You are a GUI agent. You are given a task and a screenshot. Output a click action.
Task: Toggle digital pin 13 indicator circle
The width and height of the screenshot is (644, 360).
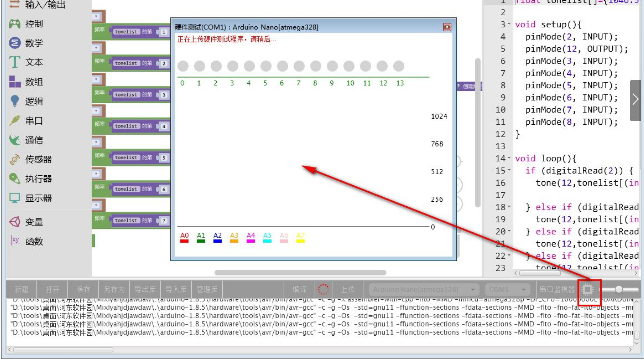(398, 66)
